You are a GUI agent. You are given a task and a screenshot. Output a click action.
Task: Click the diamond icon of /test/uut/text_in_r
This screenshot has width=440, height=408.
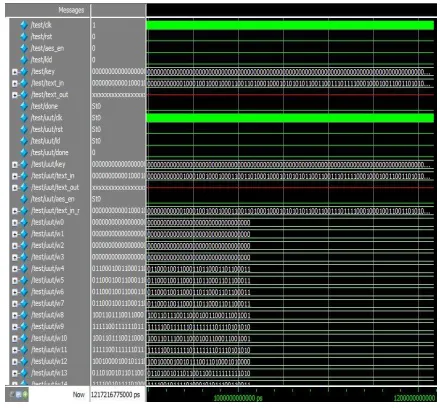(x=24, y=211)
